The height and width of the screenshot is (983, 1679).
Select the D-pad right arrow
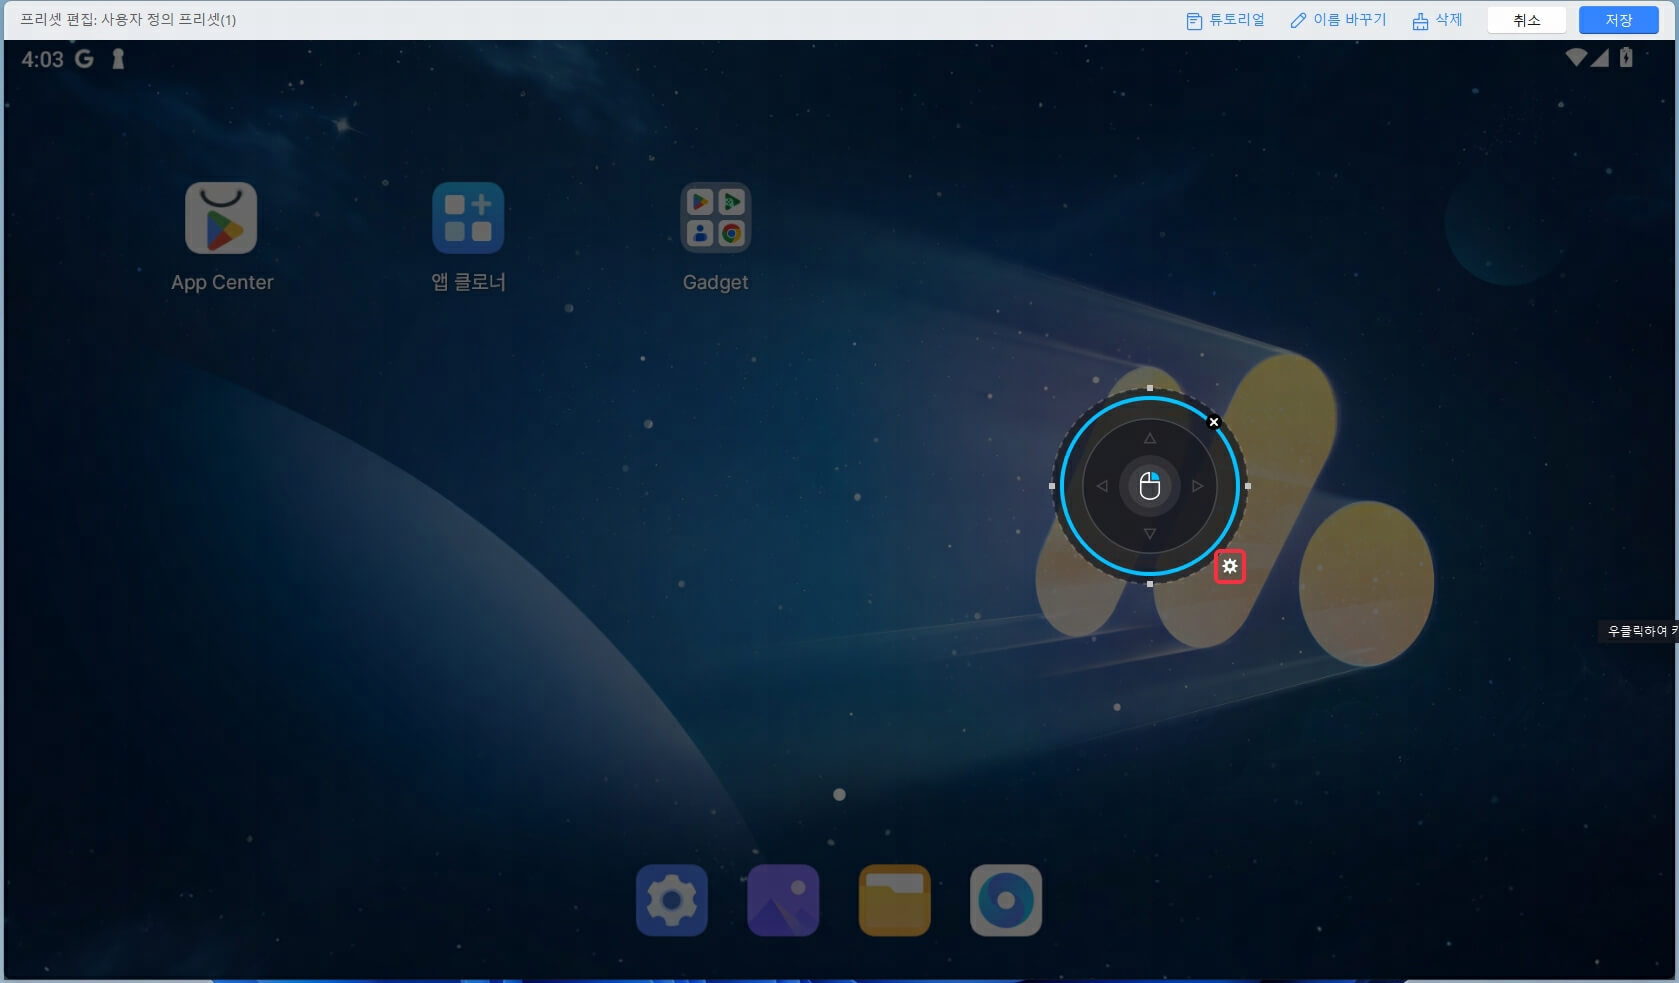[1197, 486]
